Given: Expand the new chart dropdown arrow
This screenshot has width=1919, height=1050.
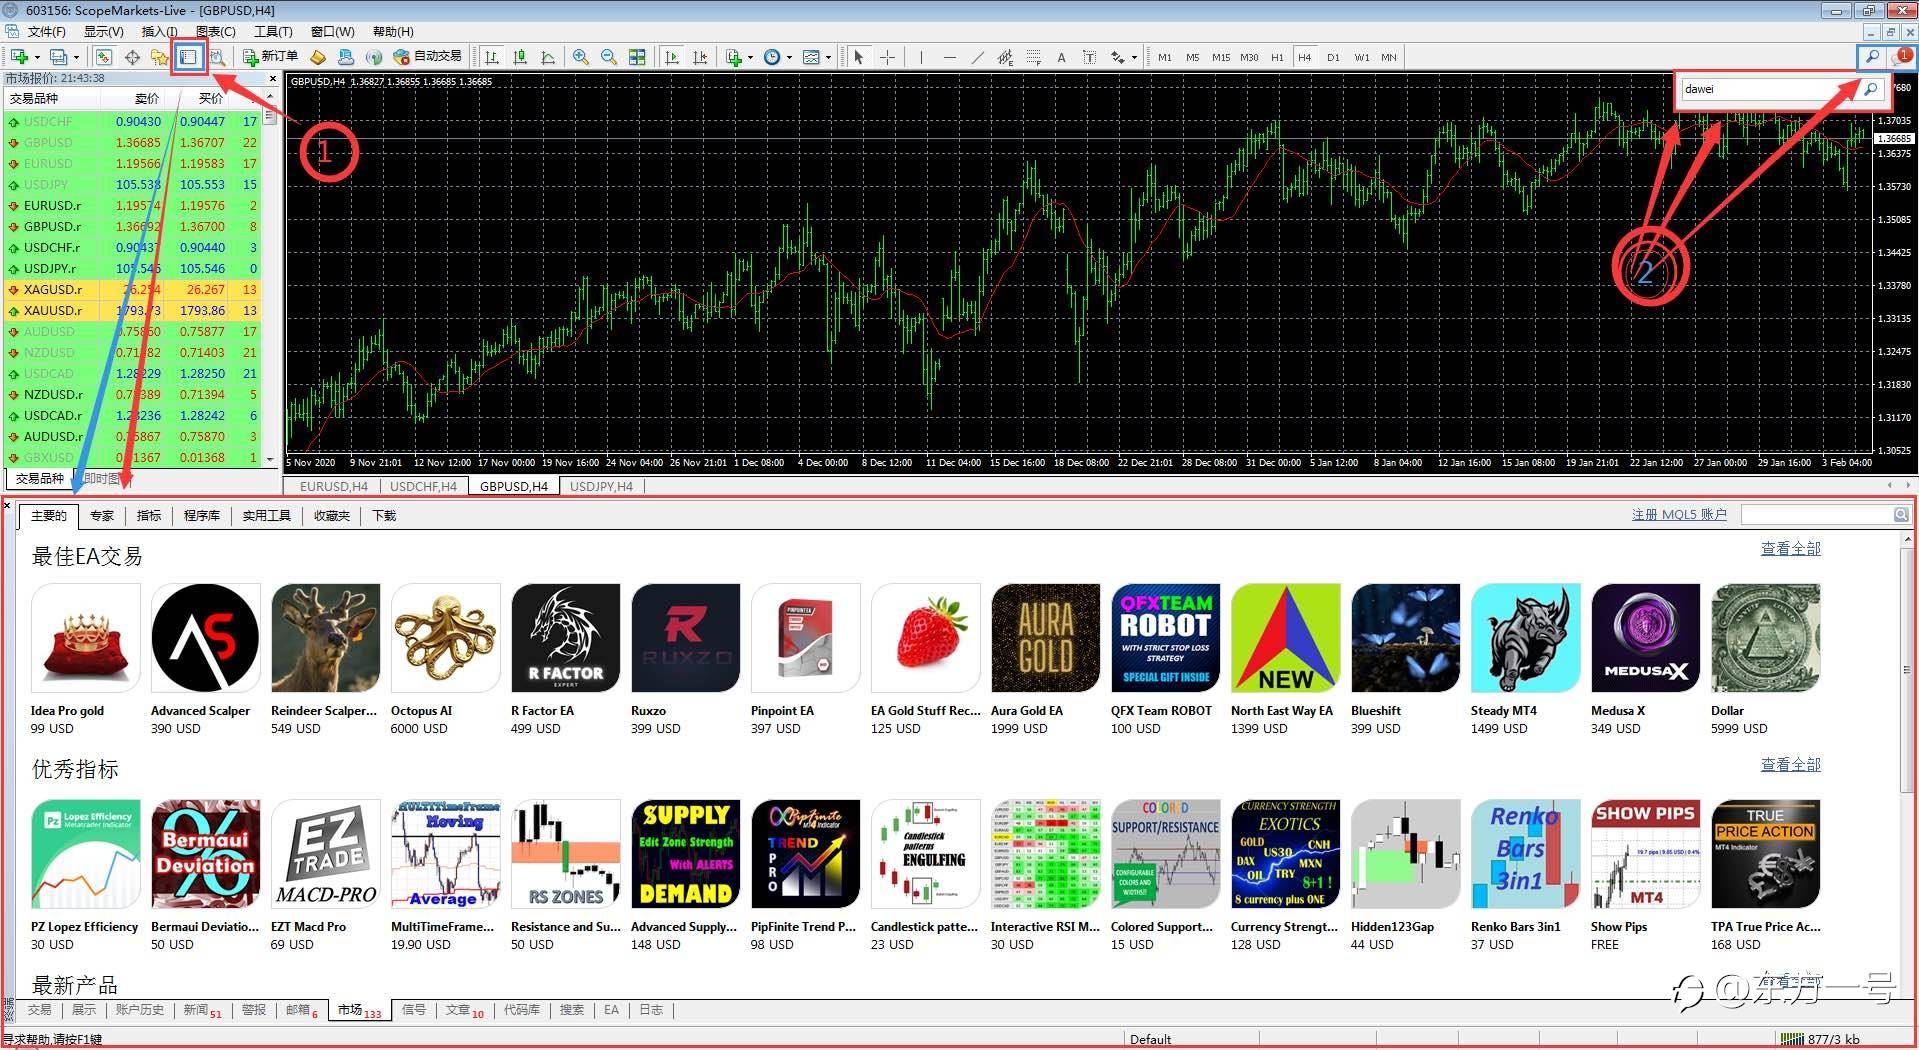Looking at the screenshot, I should click(x=36, y=57).
